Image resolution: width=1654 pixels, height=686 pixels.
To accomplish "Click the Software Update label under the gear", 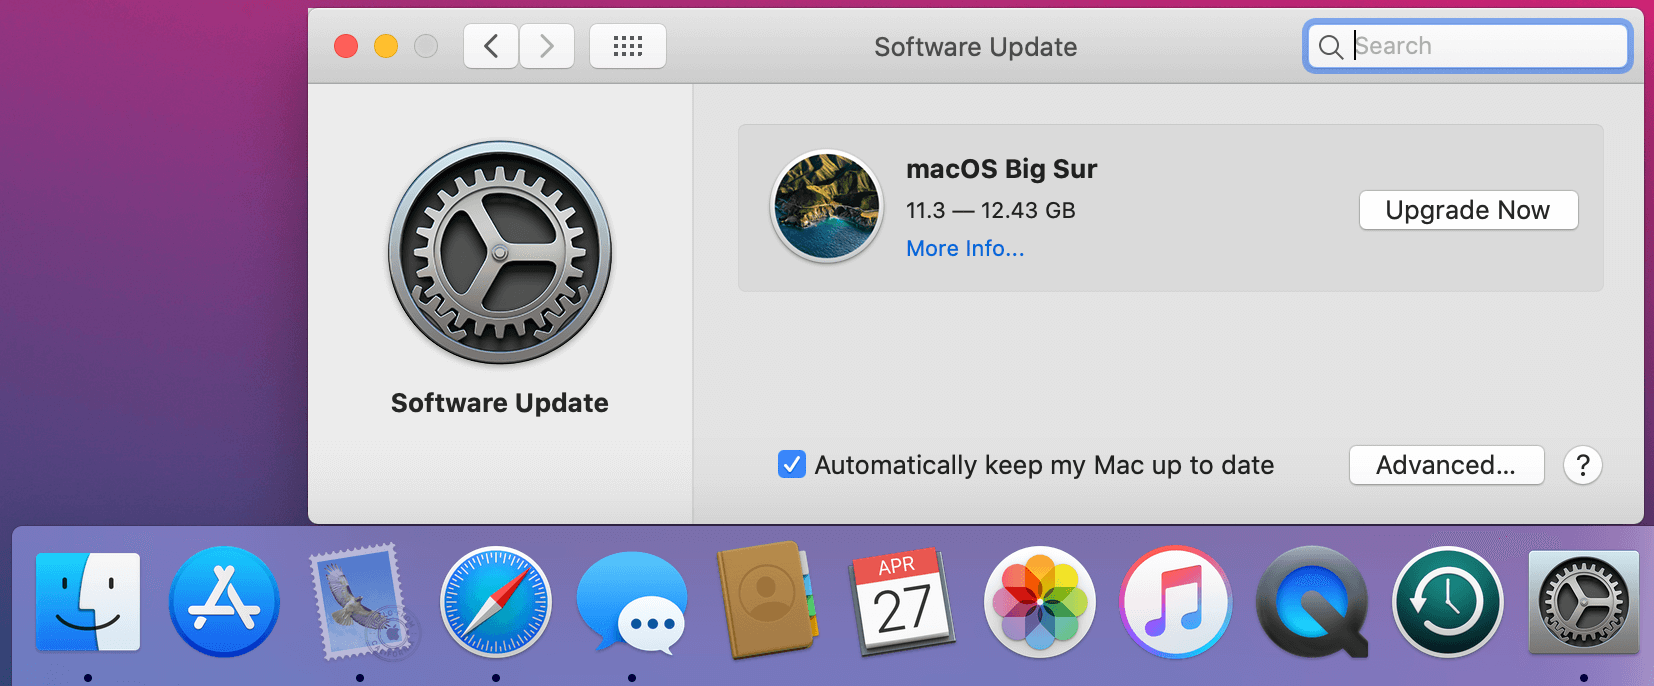I will (x=500, y=403).
